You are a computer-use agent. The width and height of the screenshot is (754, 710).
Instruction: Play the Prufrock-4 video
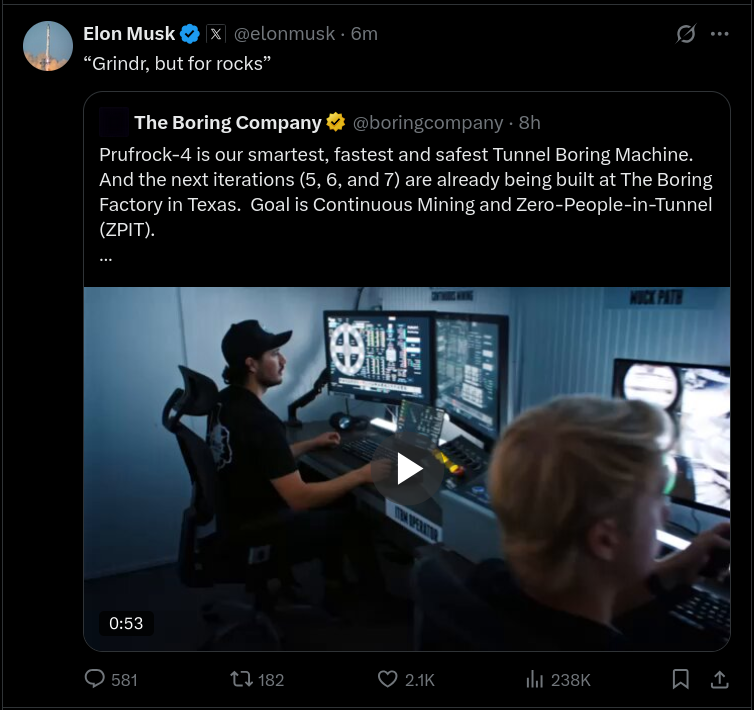pos(409,468)
